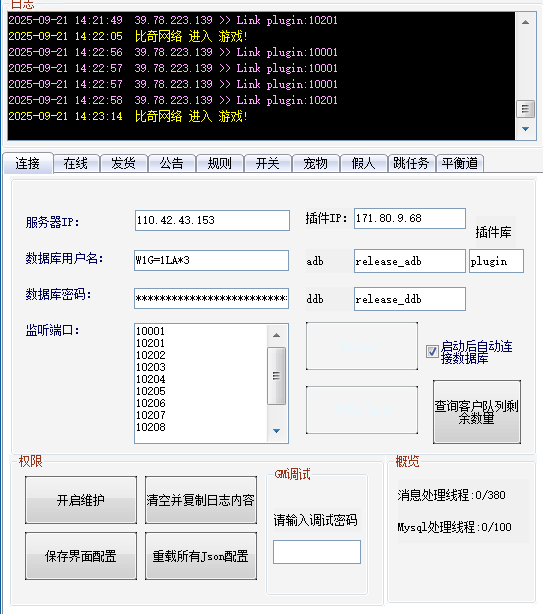The height and width of the screenshot is (614, 543).
Task: Select port 10202 in the list
Action: click(150, 355)
